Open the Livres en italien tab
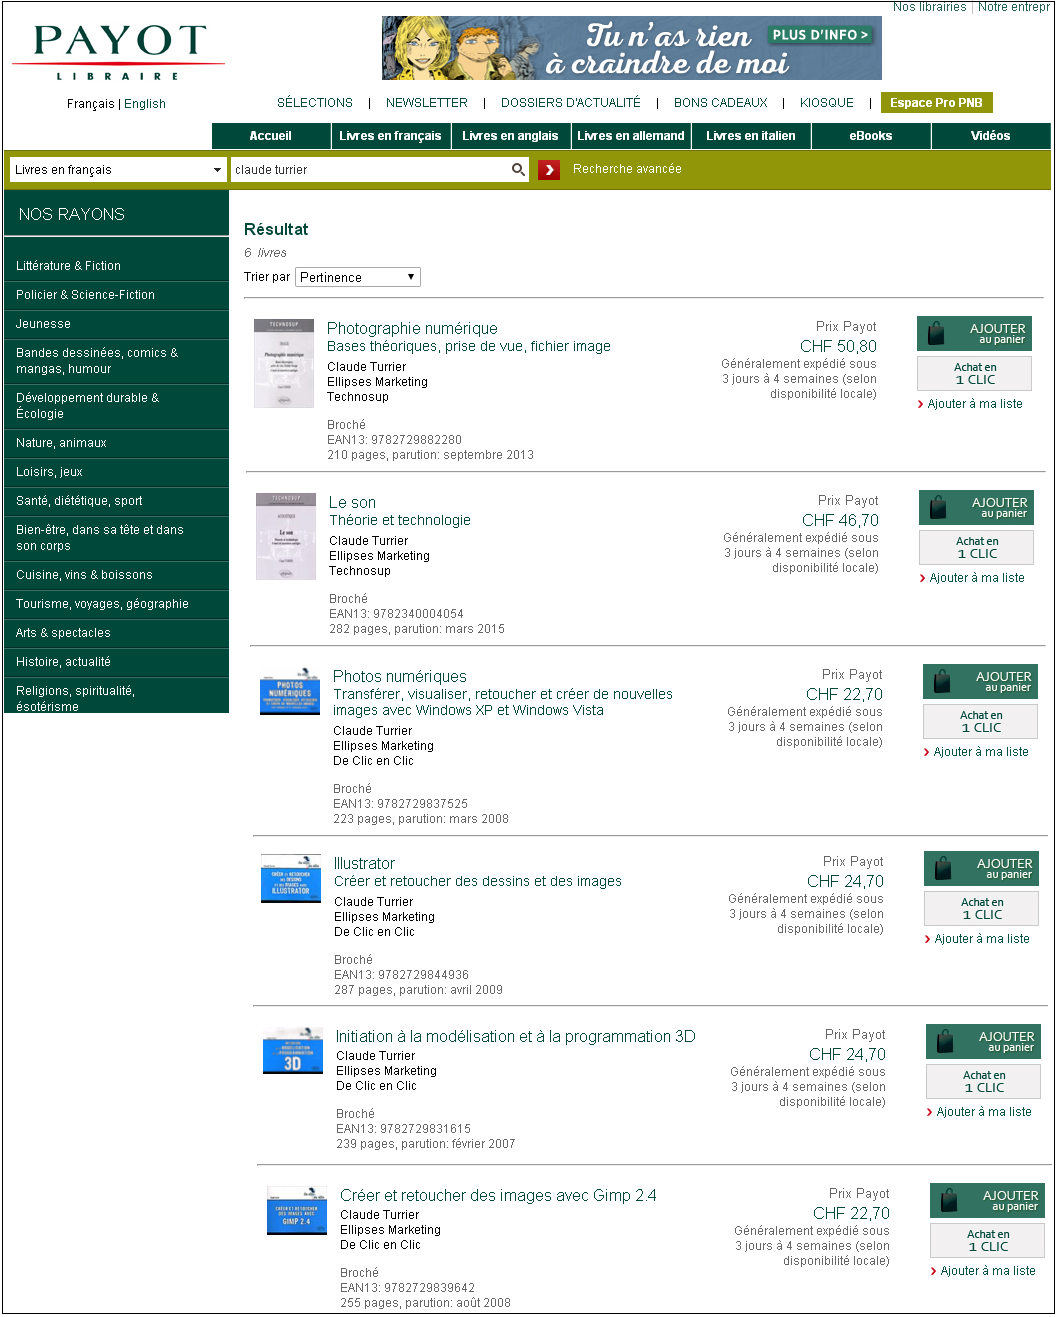Image resolution: width=1058 pixels, height=1317 pixels. pos(751,136)
